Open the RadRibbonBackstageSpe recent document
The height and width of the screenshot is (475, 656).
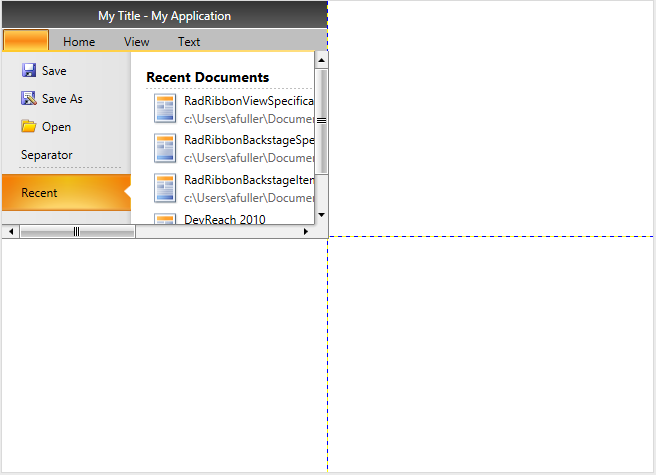249,140
